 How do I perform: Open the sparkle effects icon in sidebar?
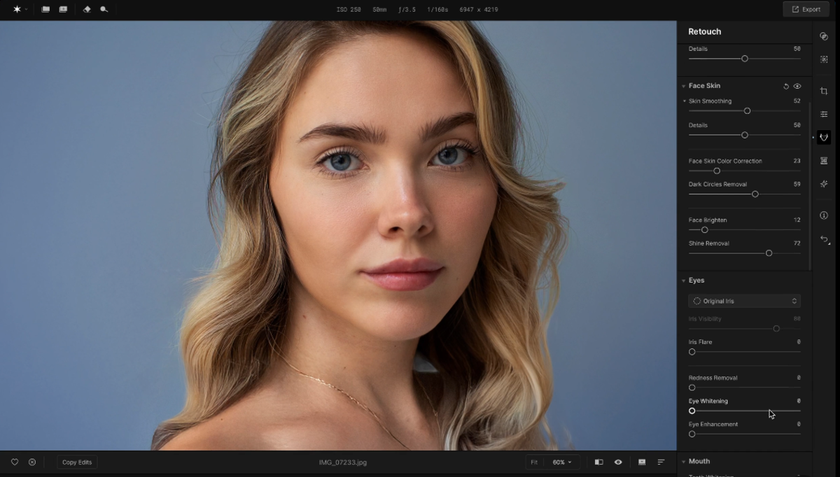click(x=824, y=184)
